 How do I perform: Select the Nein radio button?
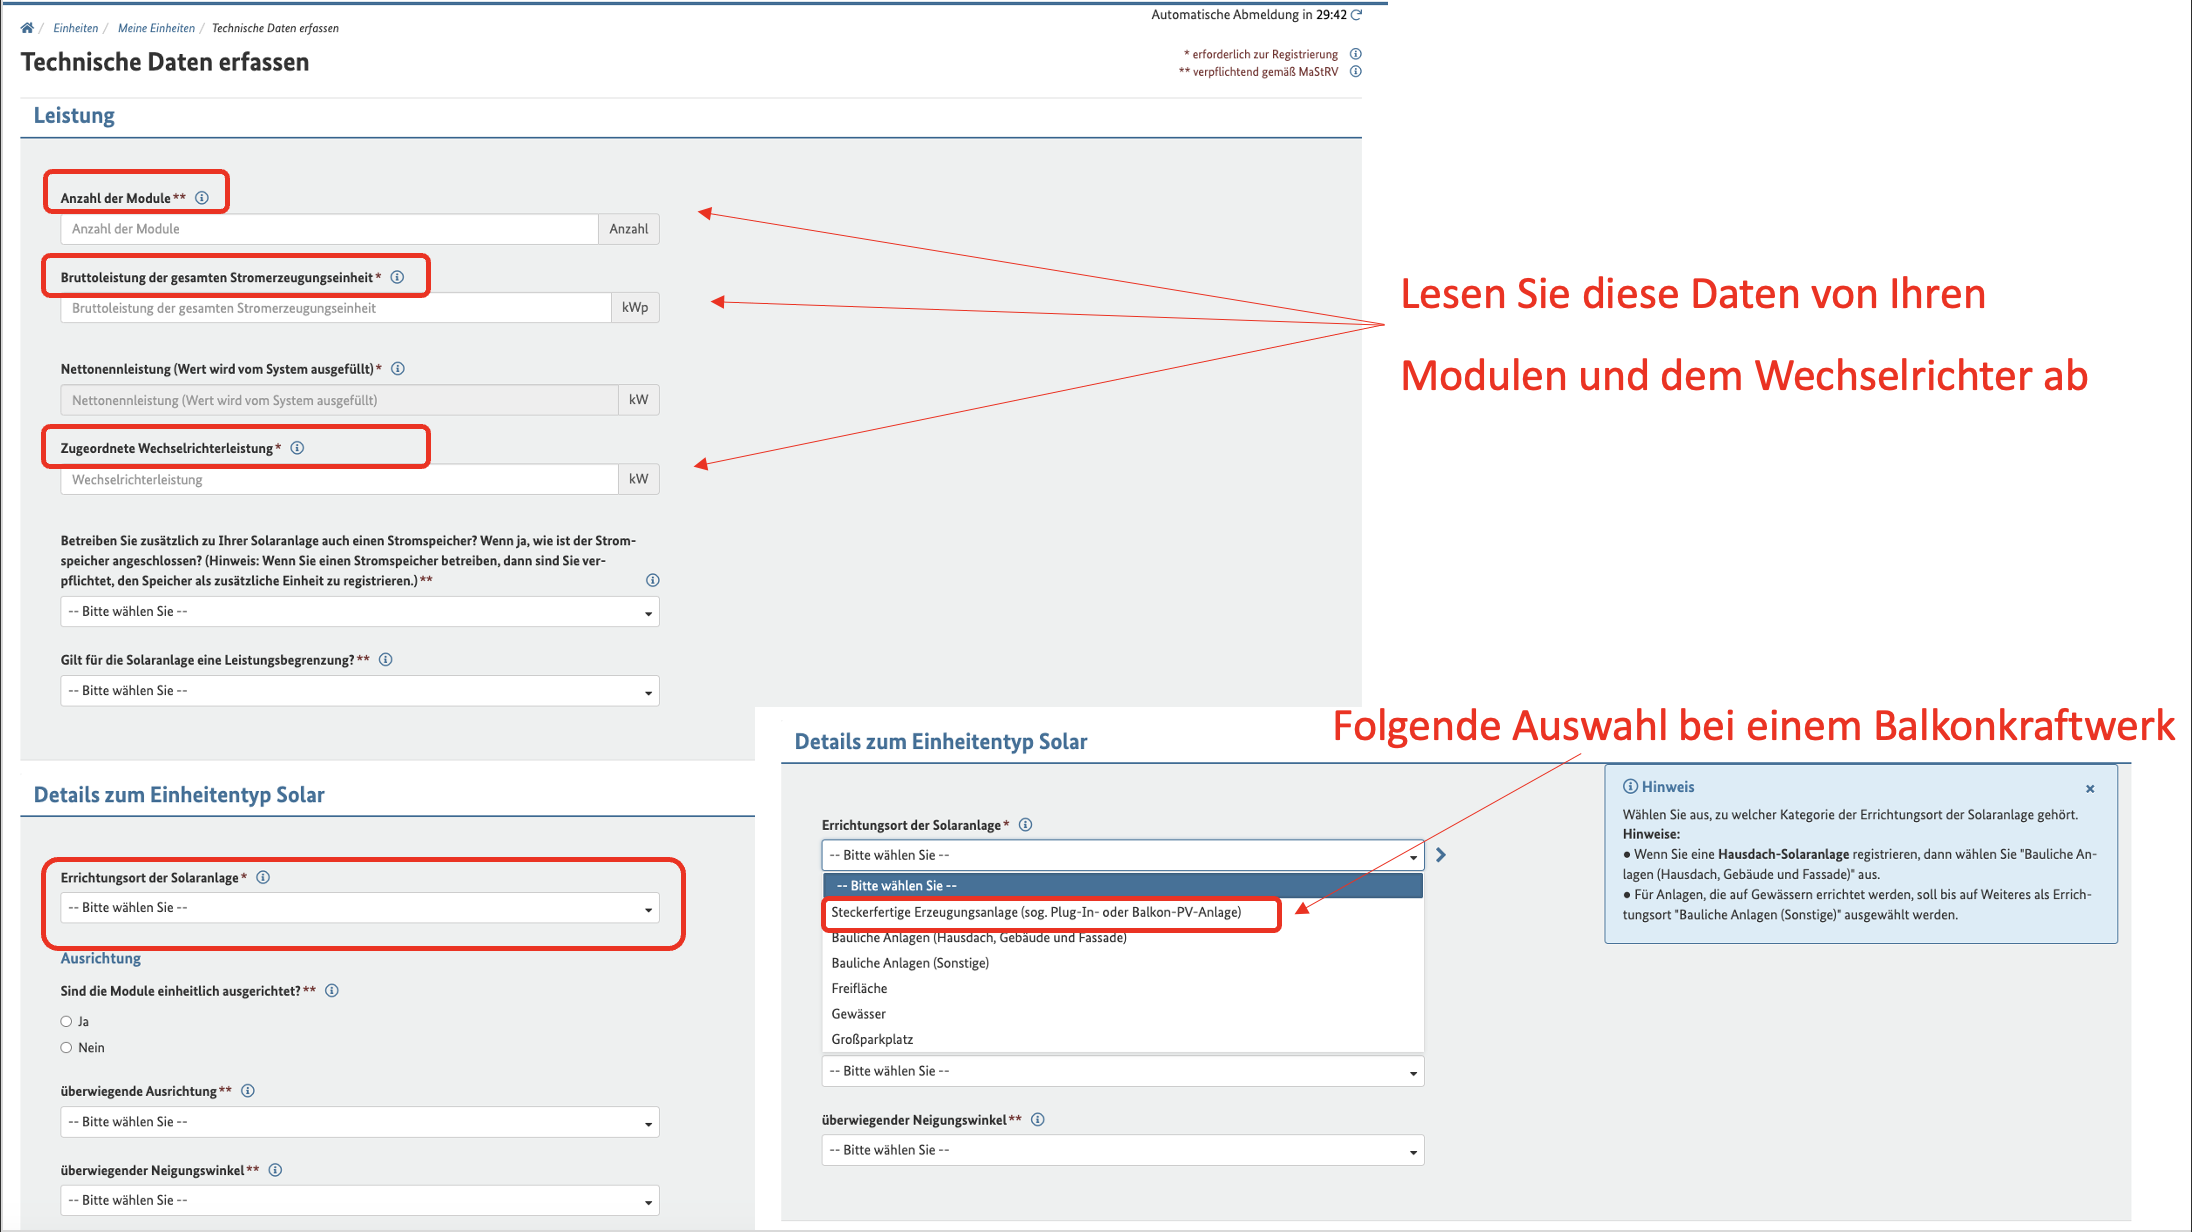point(67,1047)
